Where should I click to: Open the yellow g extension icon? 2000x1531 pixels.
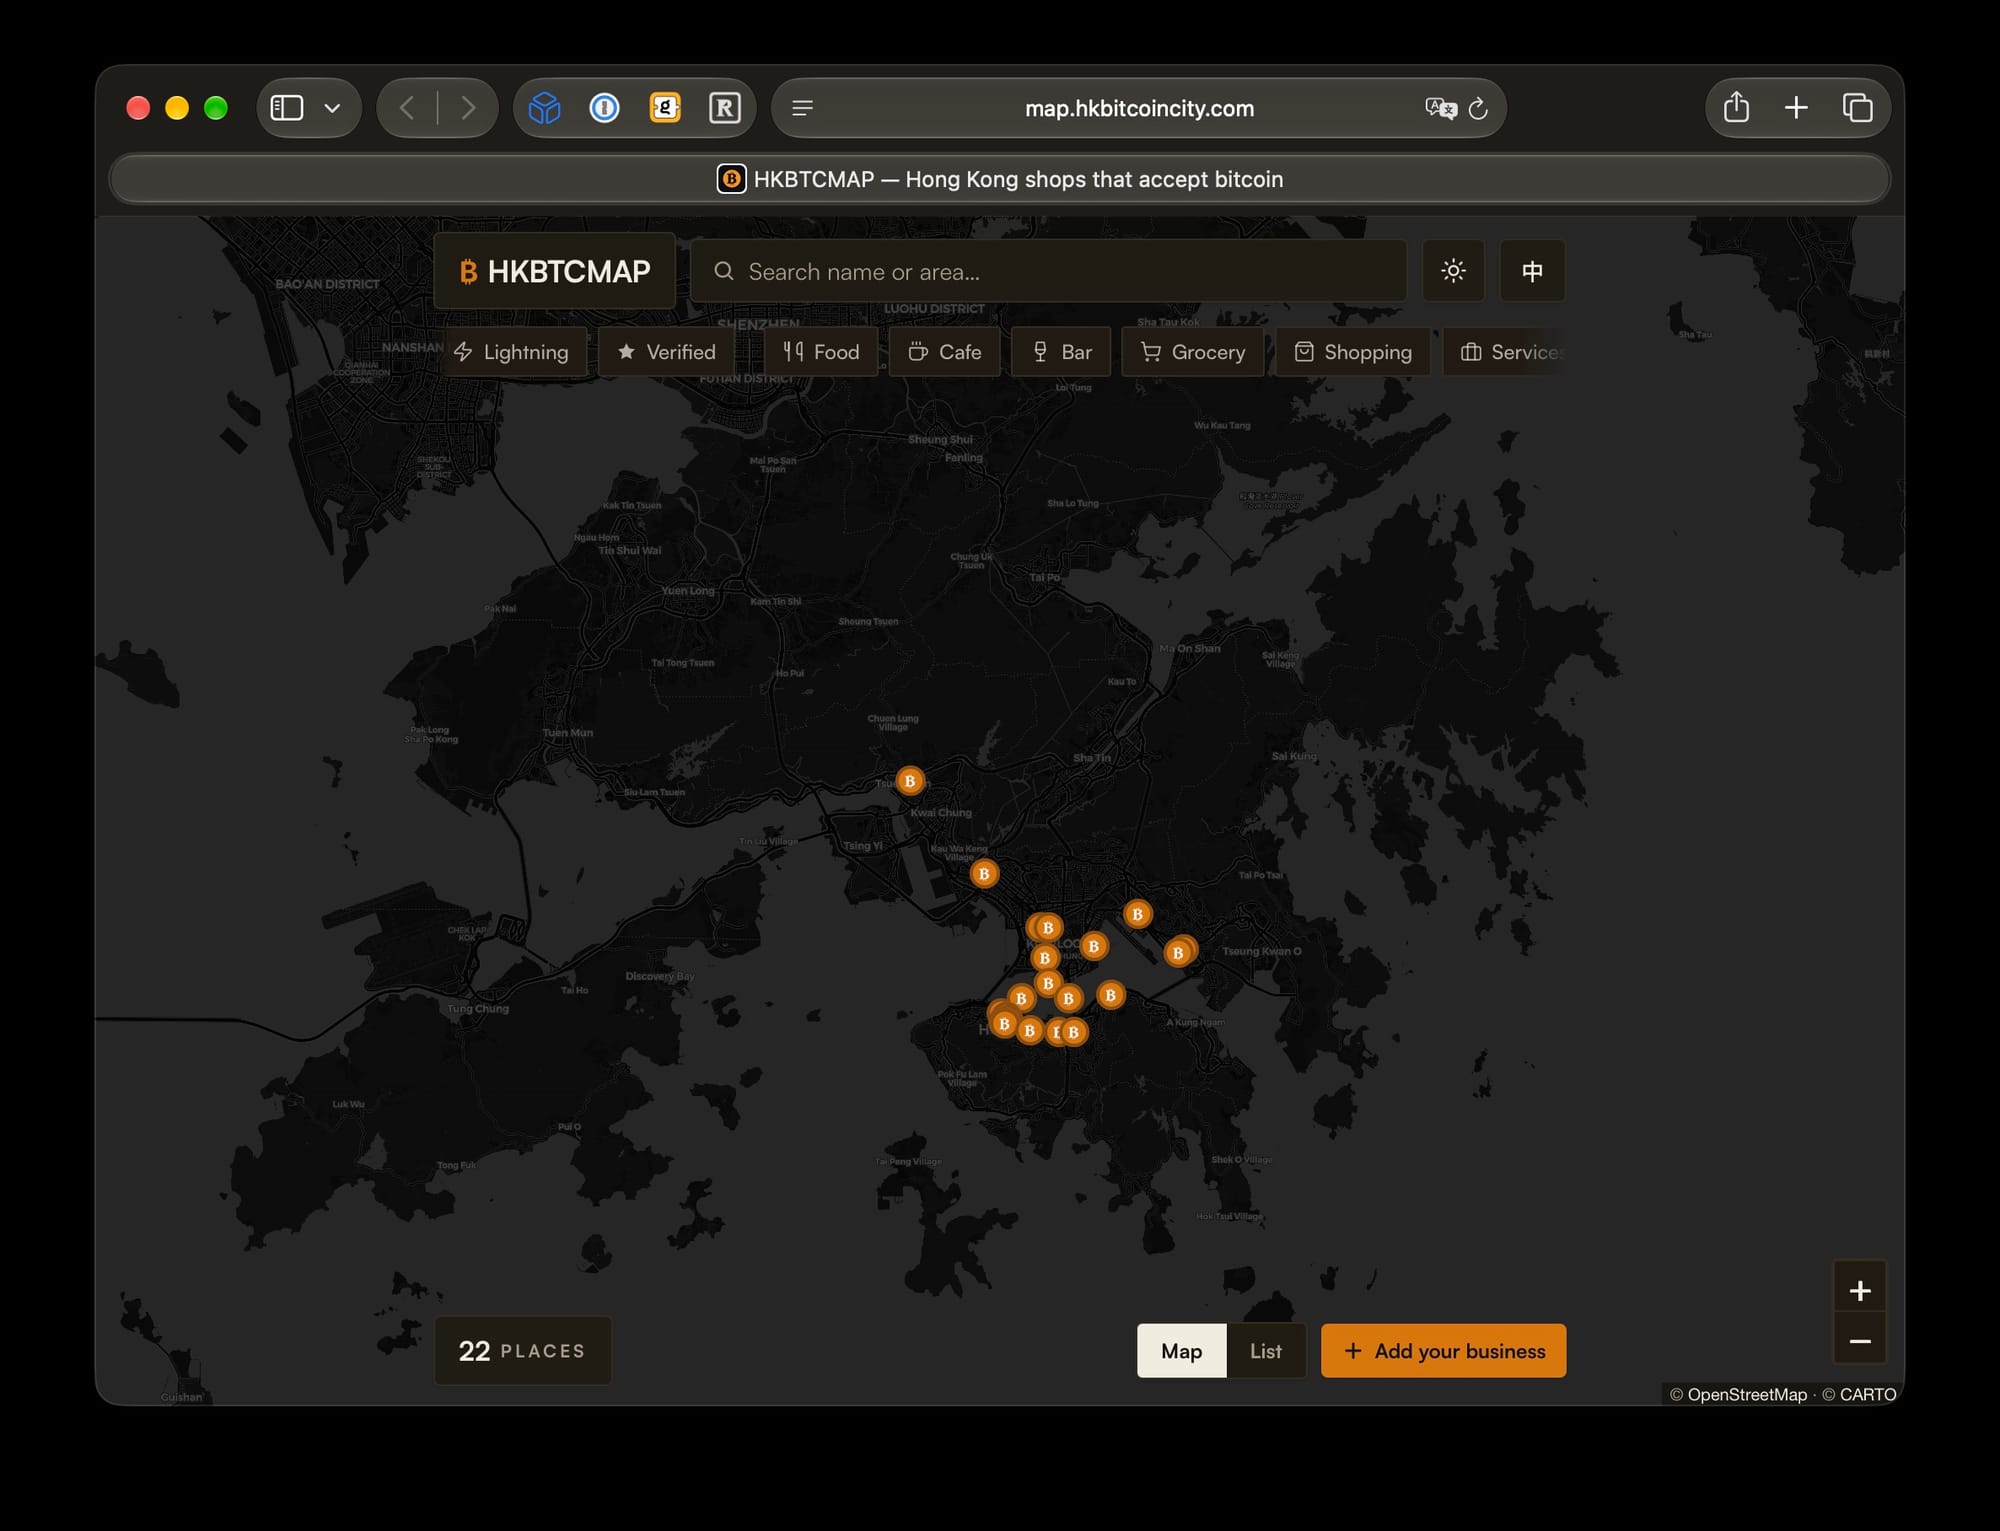(665, 108)
